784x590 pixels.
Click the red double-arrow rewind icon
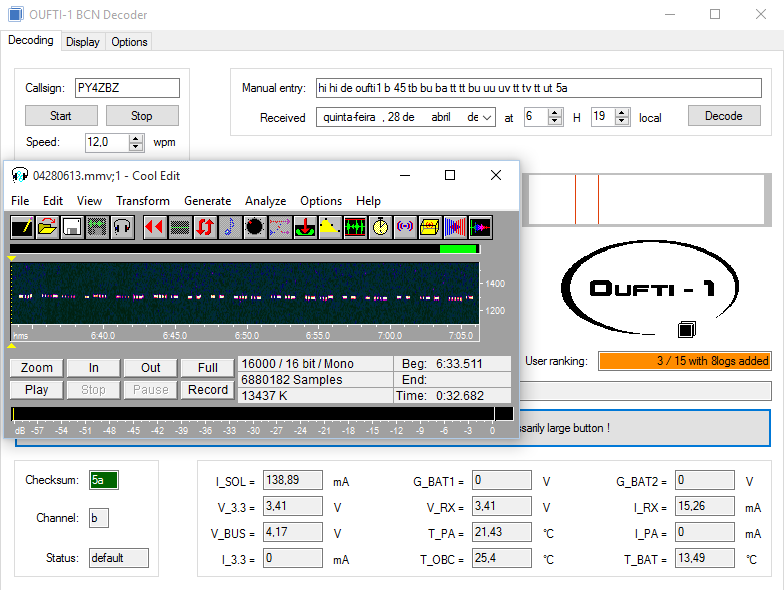[x=154, y=227]
